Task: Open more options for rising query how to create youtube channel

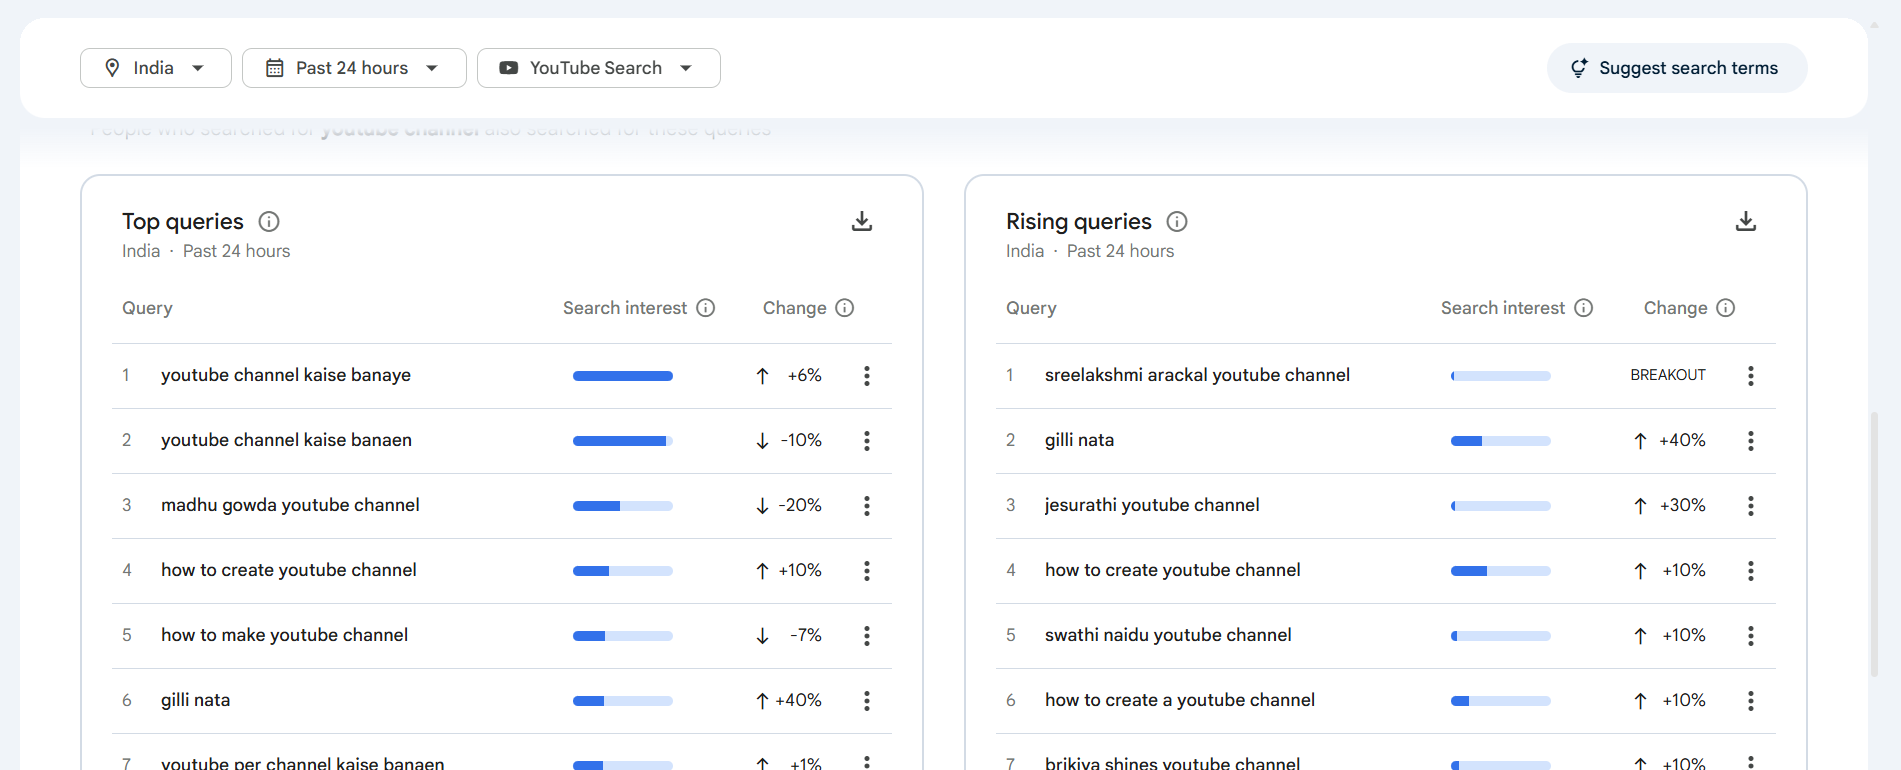Action: tap(1751, 571)
